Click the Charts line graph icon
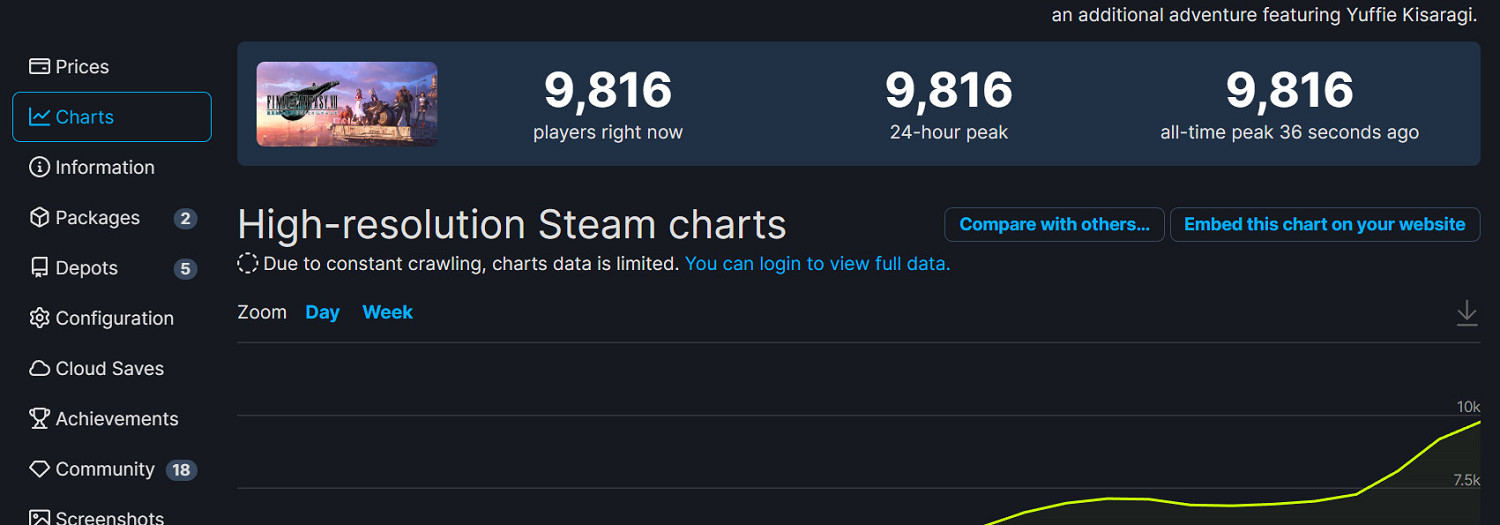This screenshot has width=1500, height=525. coord(40,117)
